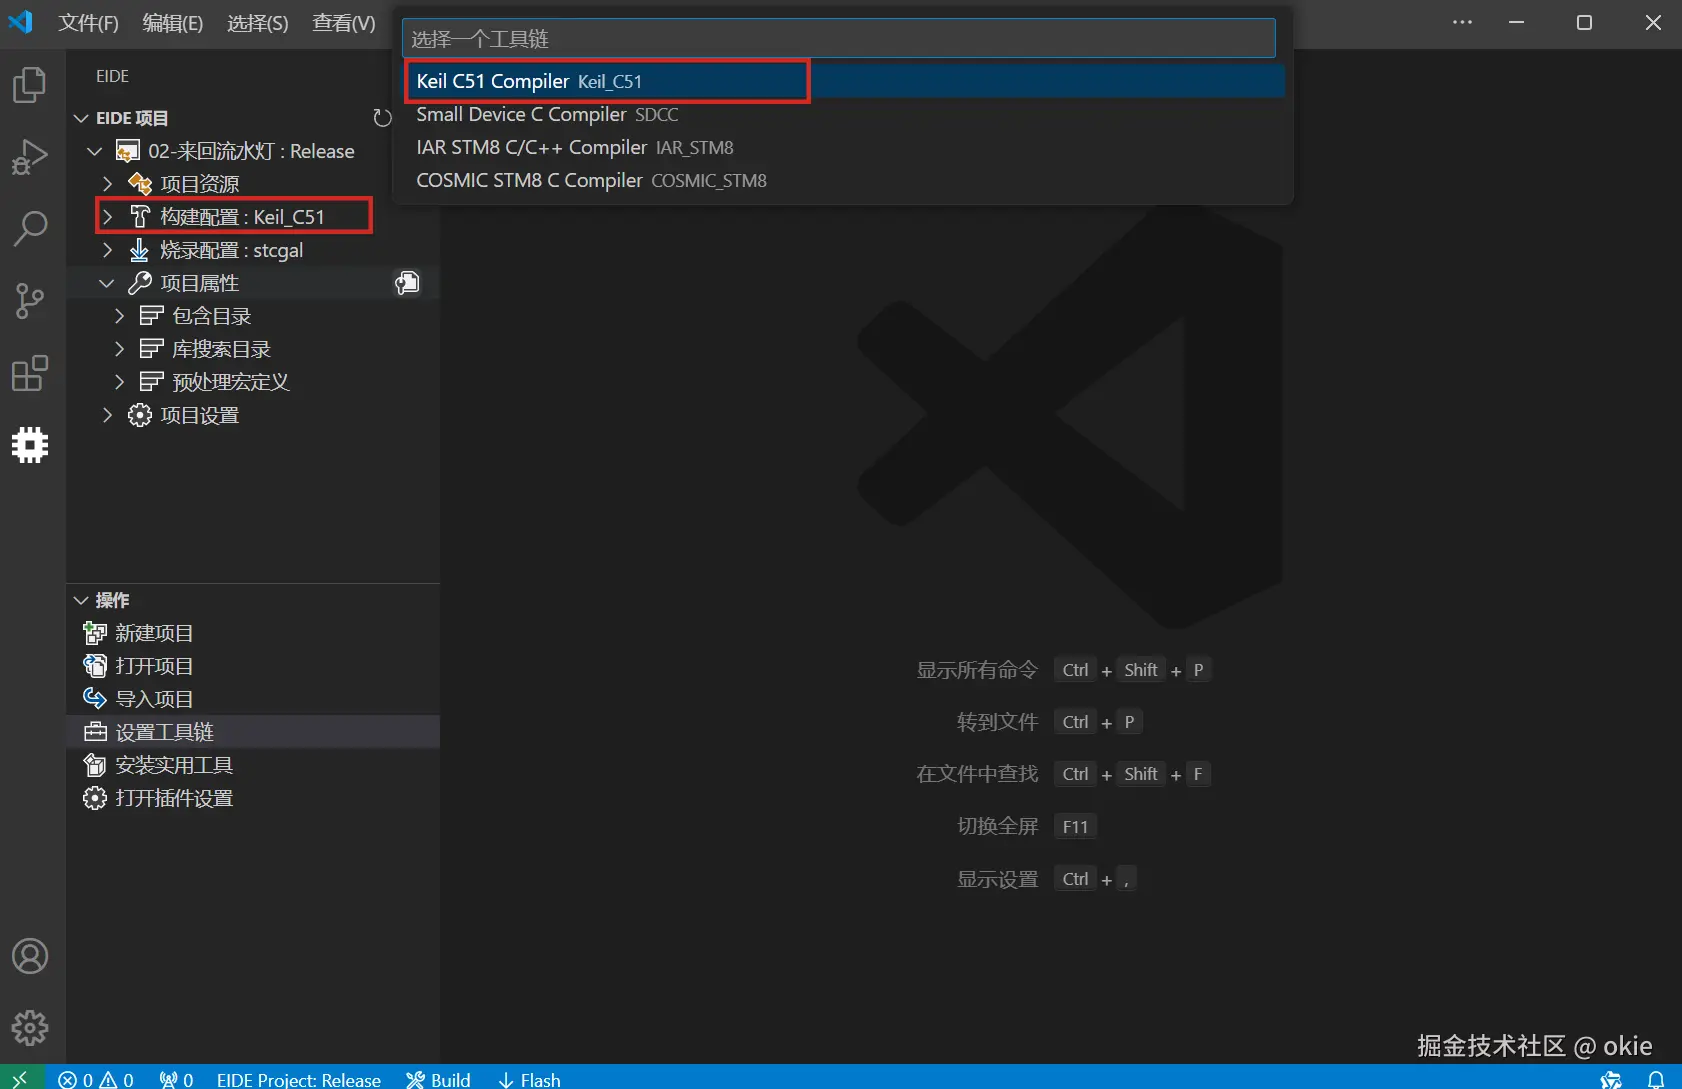This screenshot has width=1682, height=1089.
Task: Expand the 库搜索目录 node
Action: [x=120, y=349]
